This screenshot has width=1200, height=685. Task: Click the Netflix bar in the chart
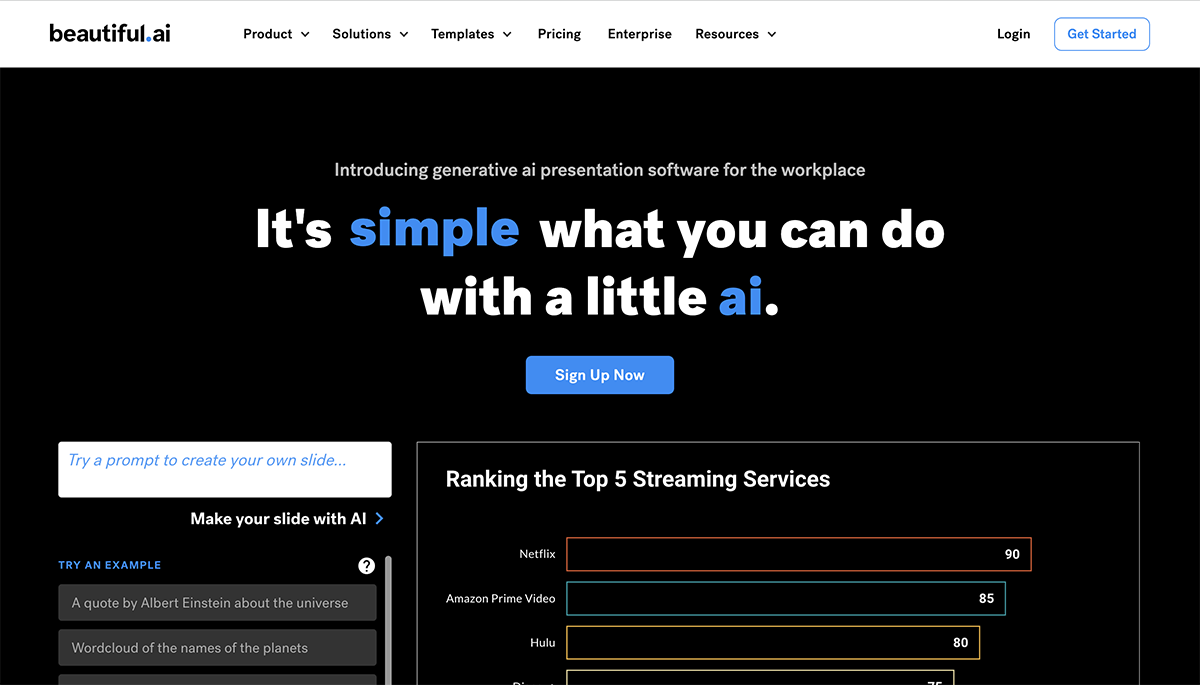798,554
